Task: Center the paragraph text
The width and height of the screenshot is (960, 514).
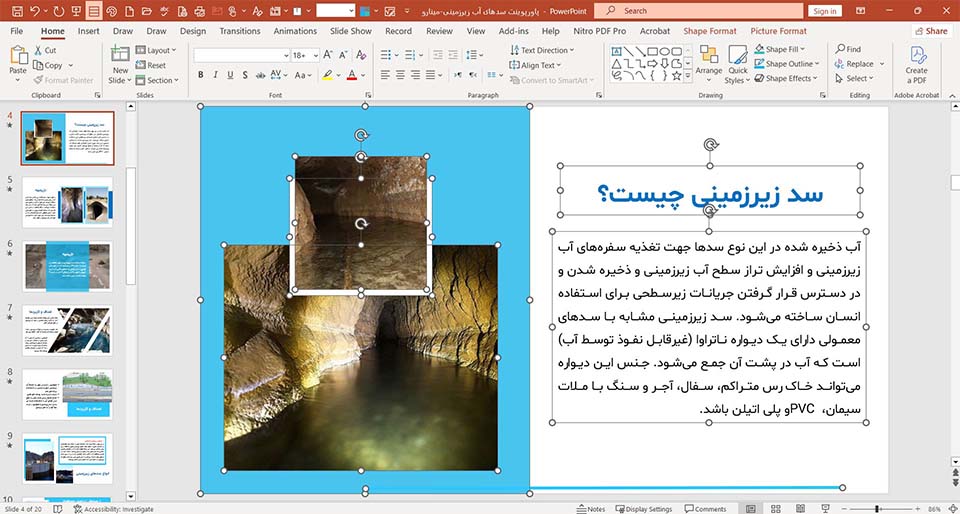Action: pos(400,75)
